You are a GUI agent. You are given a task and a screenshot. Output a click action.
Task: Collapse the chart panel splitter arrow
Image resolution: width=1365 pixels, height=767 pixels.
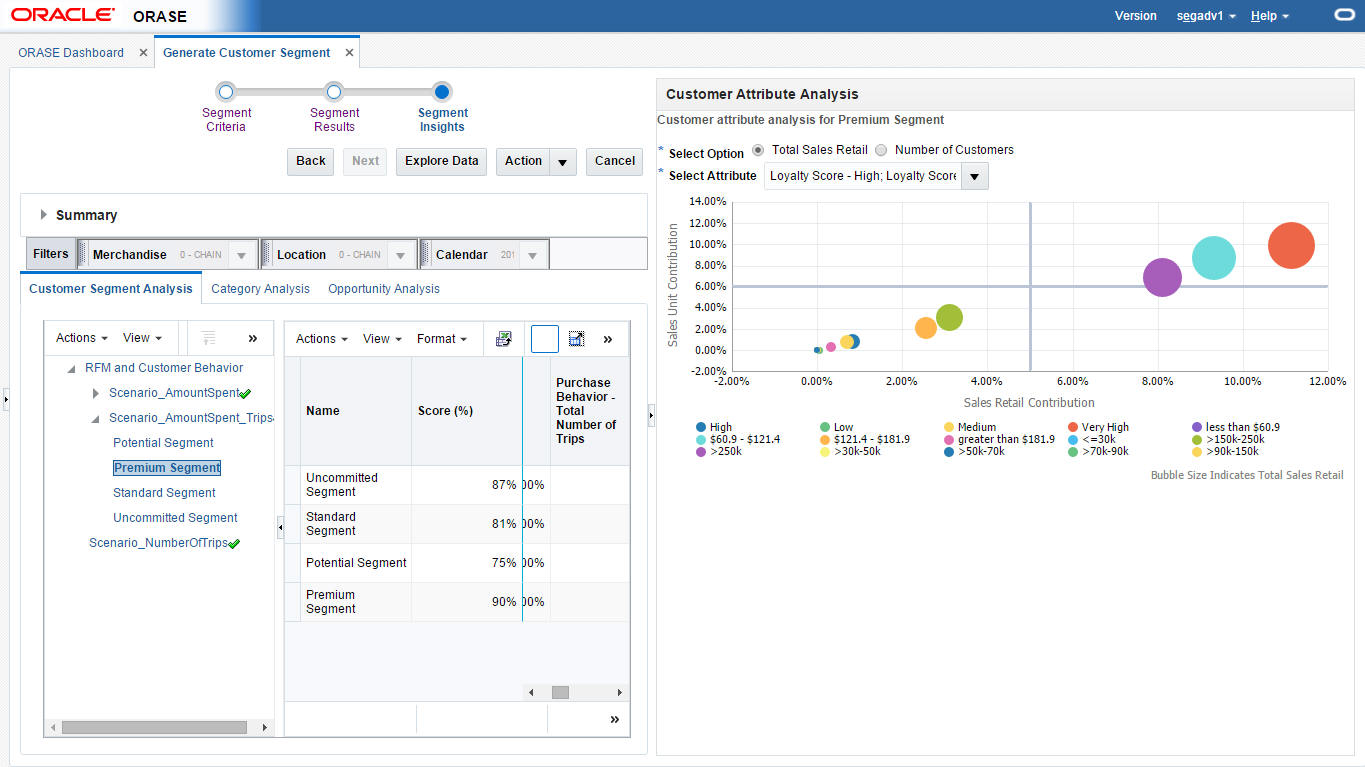click(x=652, y=414)
